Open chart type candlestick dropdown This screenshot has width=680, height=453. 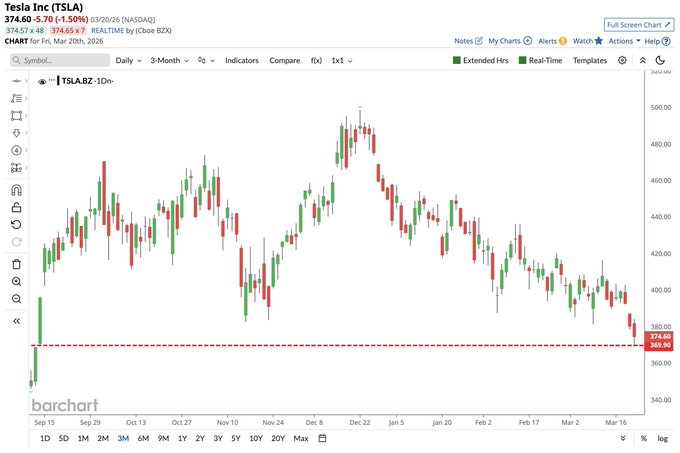pyautogui.click(x=206, y=60)
